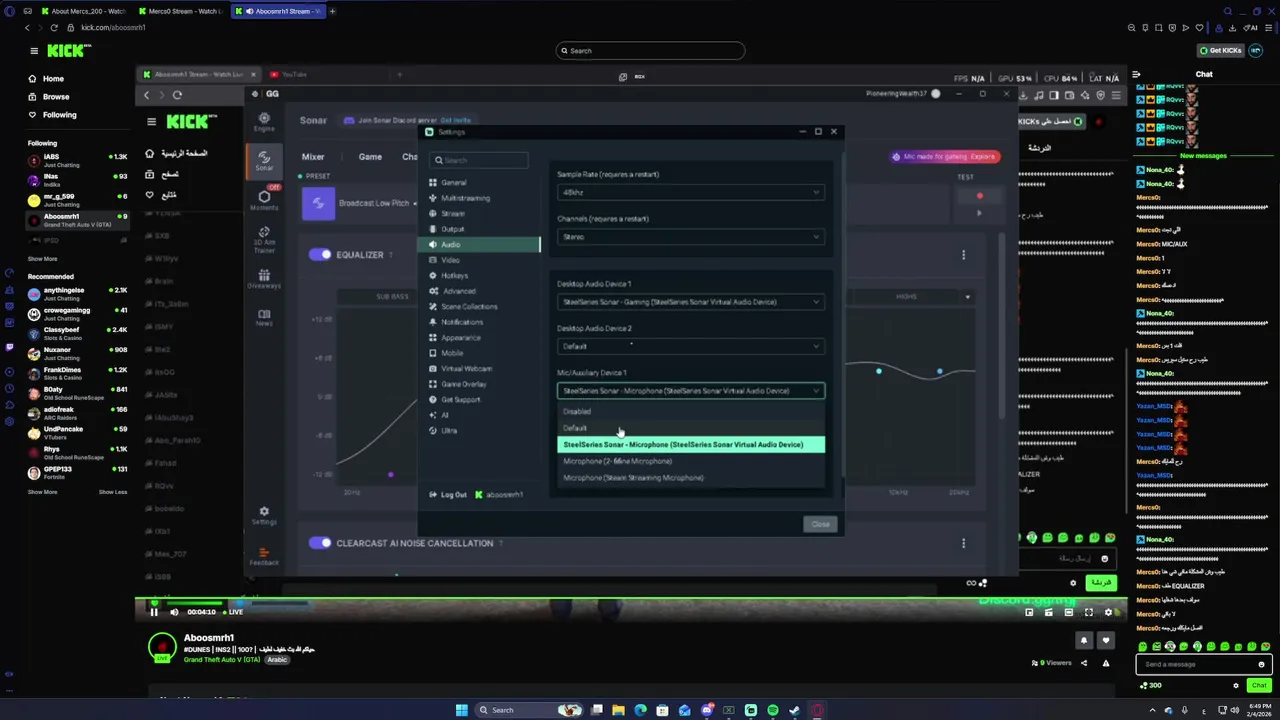This screenshot has height=720, width=1280.
Task: Focus the settings Search field
Action: 479,160
